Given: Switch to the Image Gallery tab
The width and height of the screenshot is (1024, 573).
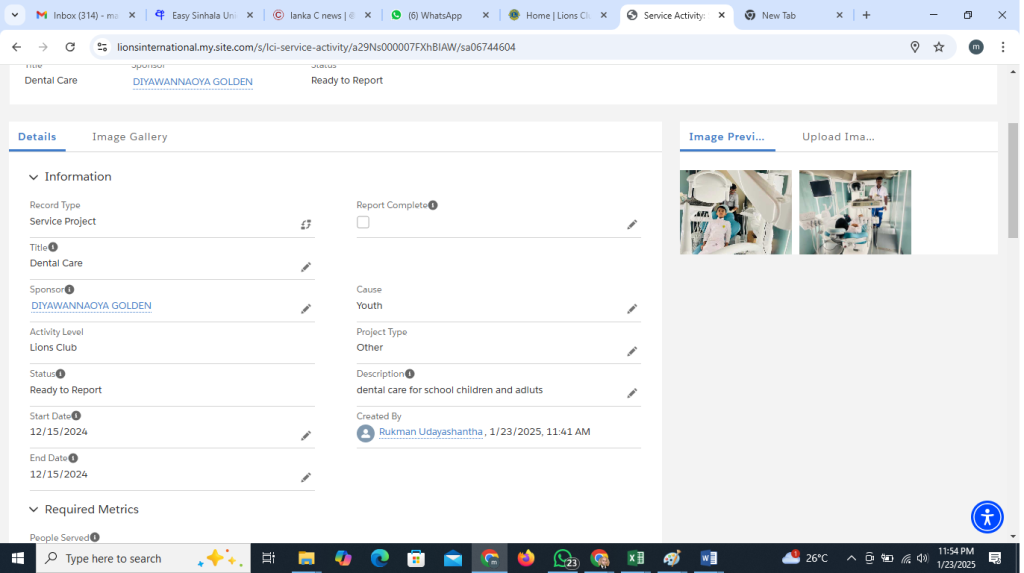Looking at the screenshot, I should coord(129,137).
